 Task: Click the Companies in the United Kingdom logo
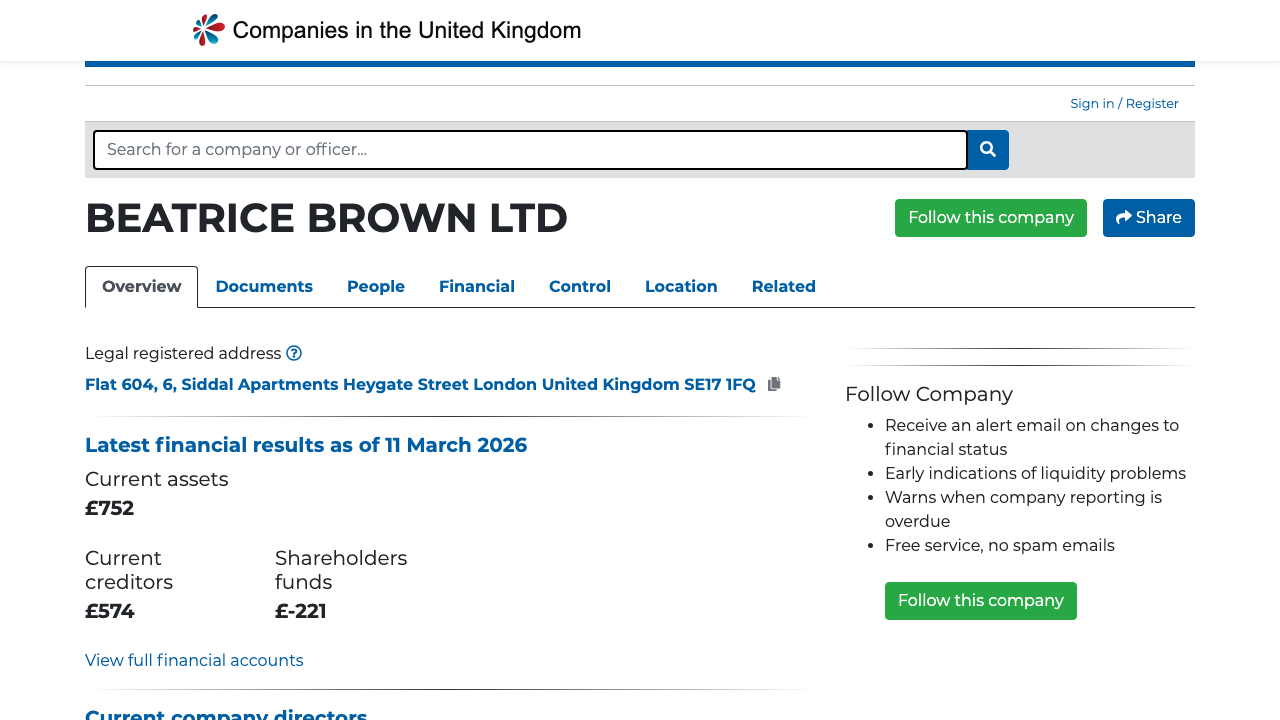tap(386, 29)
